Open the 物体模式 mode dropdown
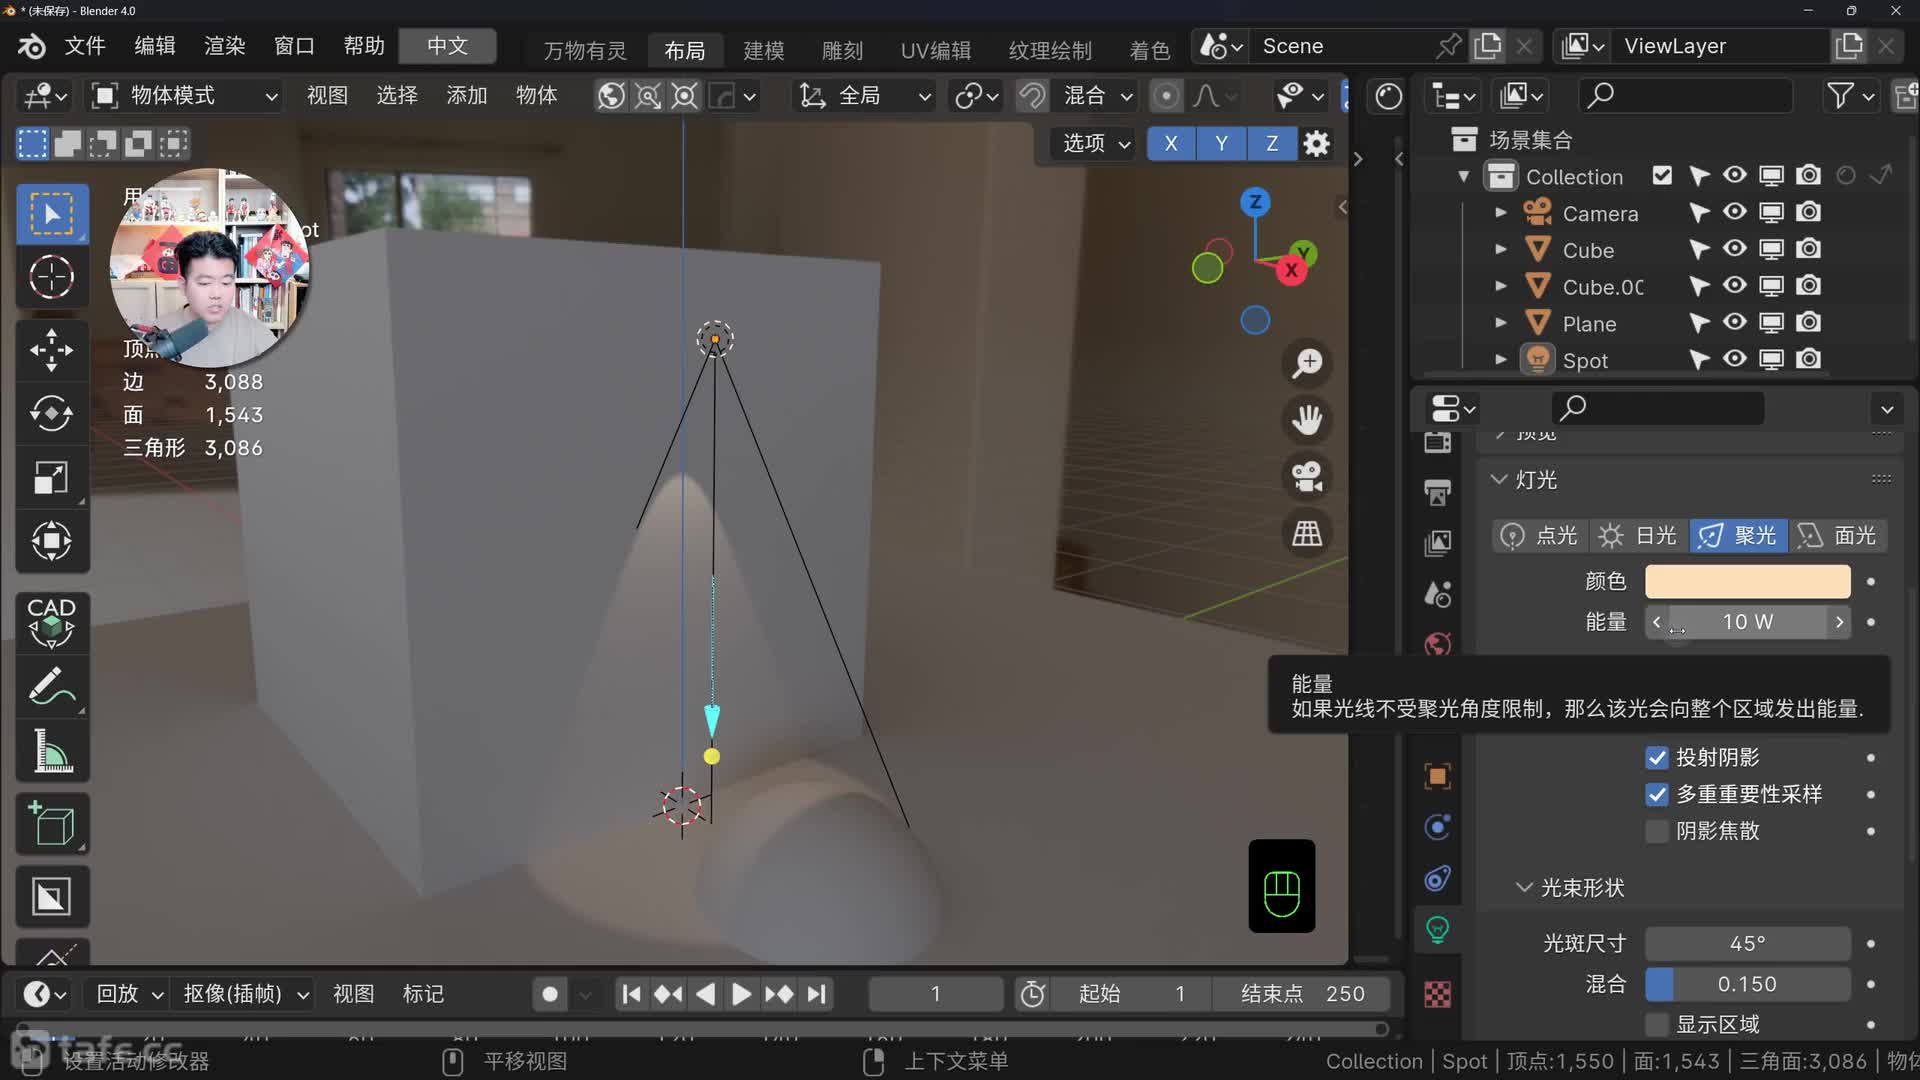1920x1080 pixels. (185, 96)
